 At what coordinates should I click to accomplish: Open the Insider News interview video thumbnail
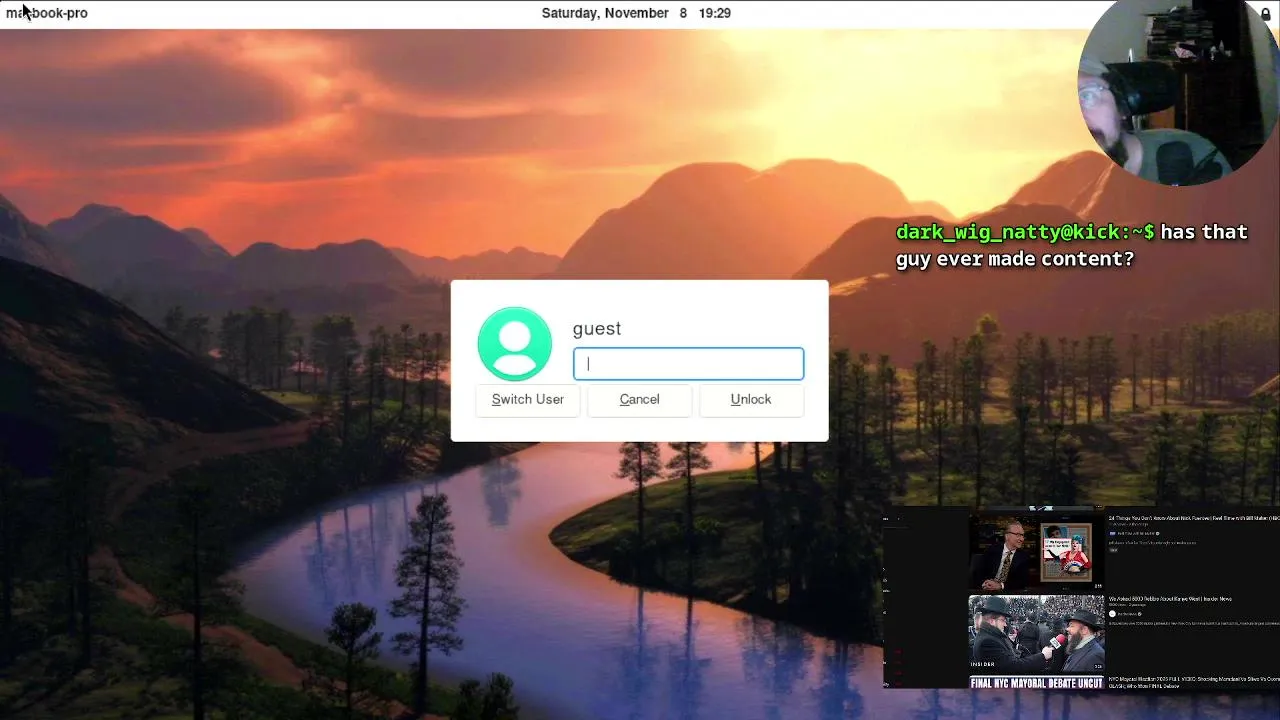point(1036,633)
